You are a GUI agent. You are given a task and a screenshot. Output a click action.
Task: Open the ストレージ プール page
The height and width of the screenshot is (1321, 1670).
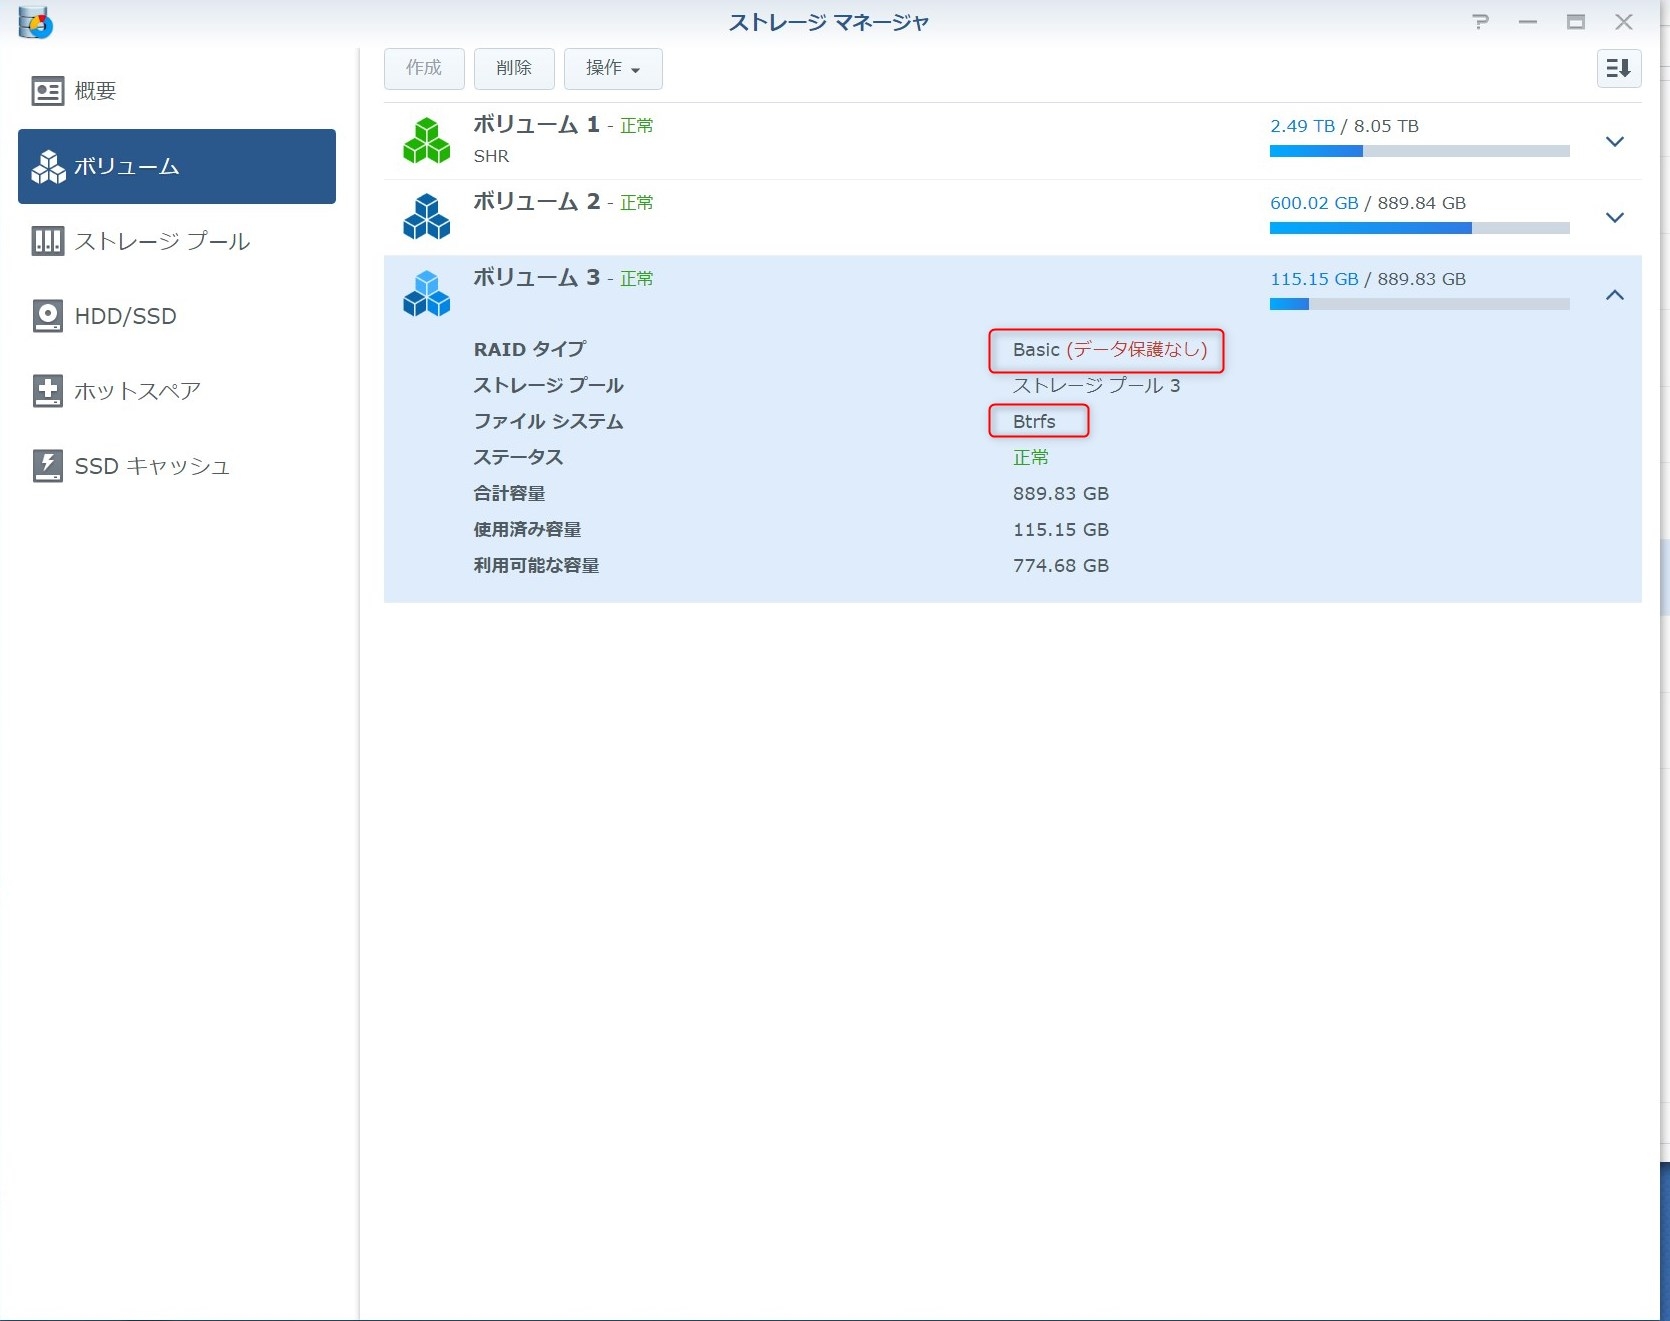tap(162, 241)
